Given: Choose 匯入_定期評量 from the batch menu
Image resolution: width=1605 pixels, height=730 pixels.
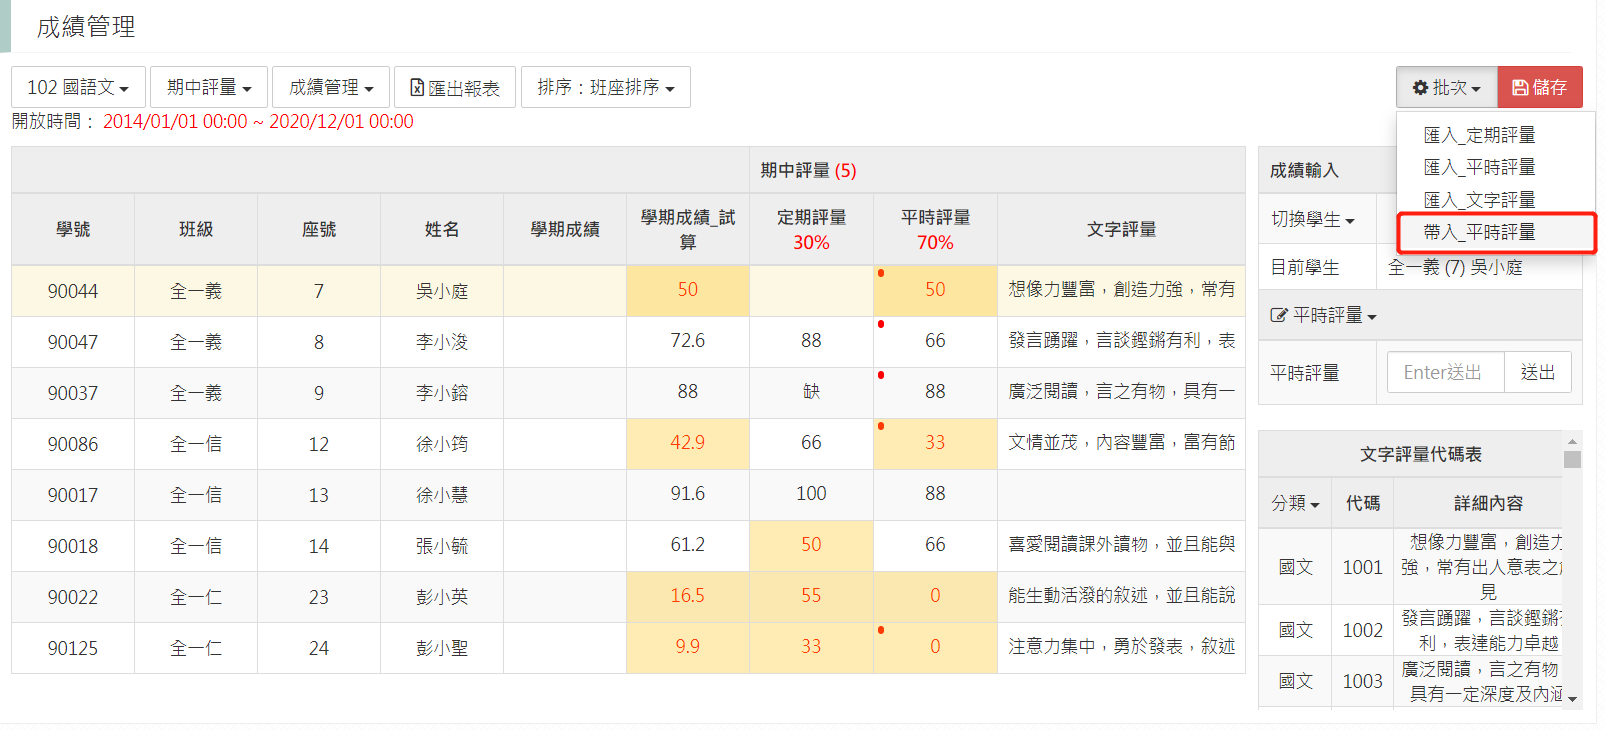Looking at the screenshot, I should (1479, 135).
